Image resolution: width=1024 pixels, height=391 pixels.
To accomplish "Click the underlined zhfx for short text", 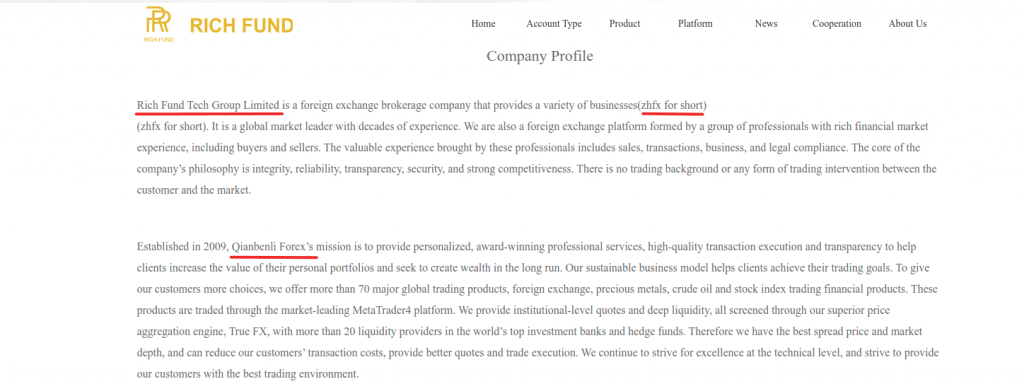I will coord(673,105).
